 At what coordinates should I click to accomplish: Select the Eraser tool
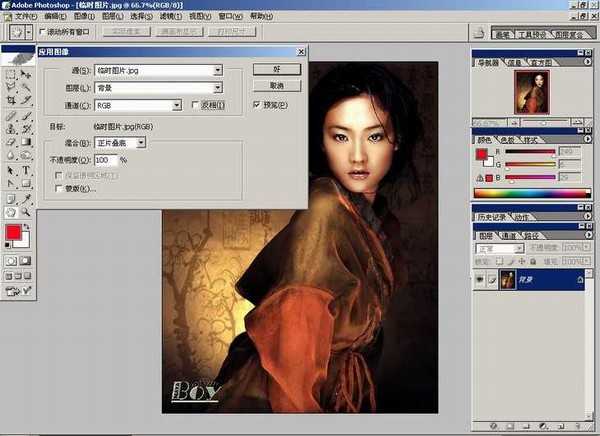pos(11,142)
